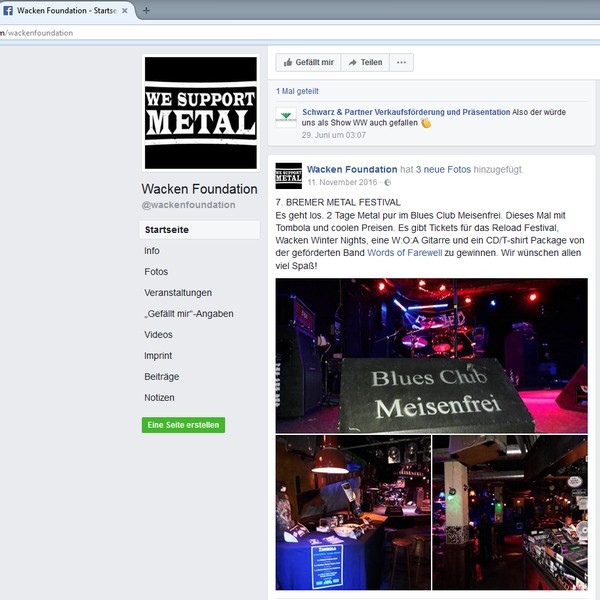
Task: Click the Gefällt mir like button
Action: pyautogui.click(x=308, y=62)
